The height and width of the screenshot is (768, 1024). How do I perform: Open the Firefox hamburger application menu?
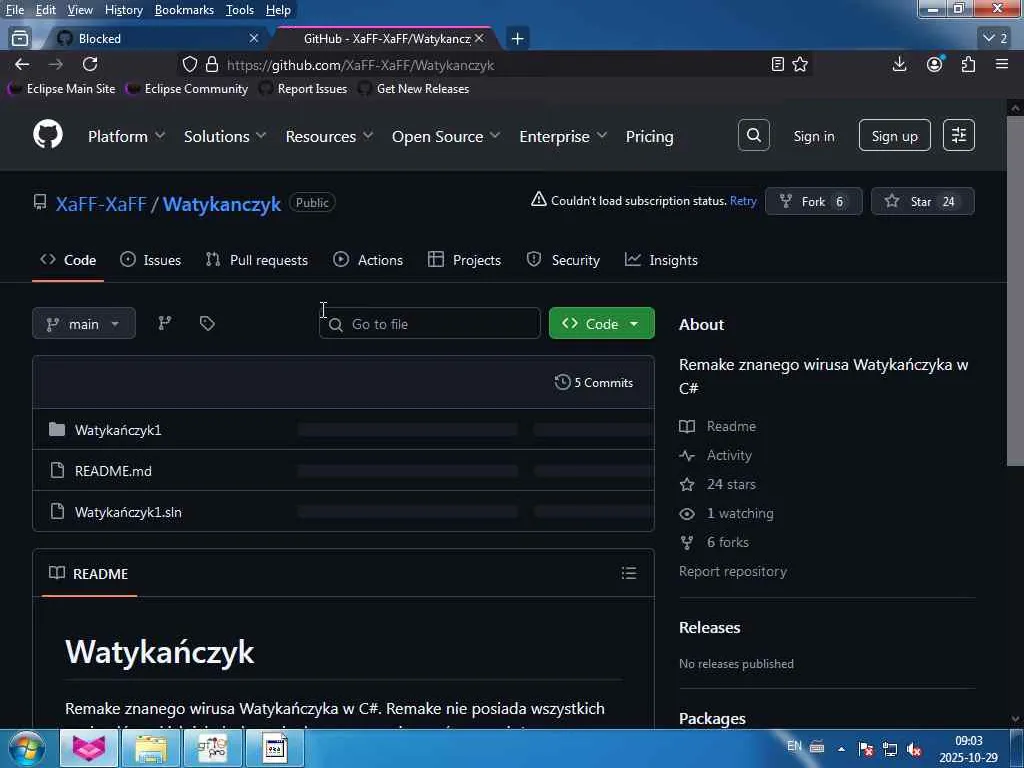point(1002,64)
